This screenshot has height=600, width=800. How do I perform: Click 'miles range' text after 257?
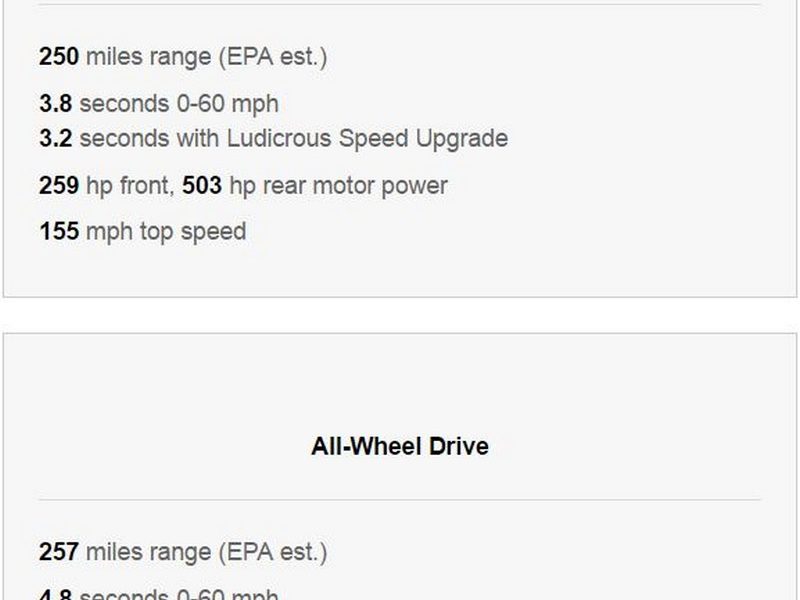pyautogui.click(x=148, y=552)
